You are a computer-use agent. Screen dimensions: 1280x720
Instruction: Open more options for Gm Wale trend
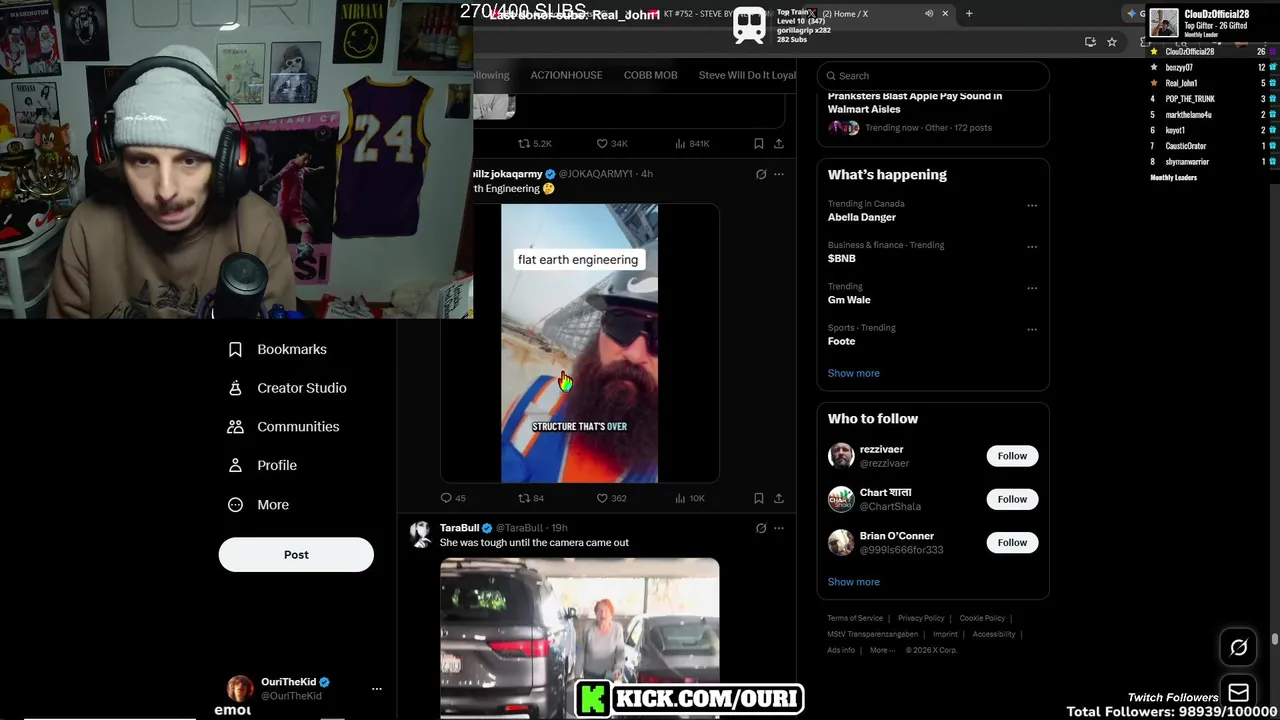tap(1032, 288)
